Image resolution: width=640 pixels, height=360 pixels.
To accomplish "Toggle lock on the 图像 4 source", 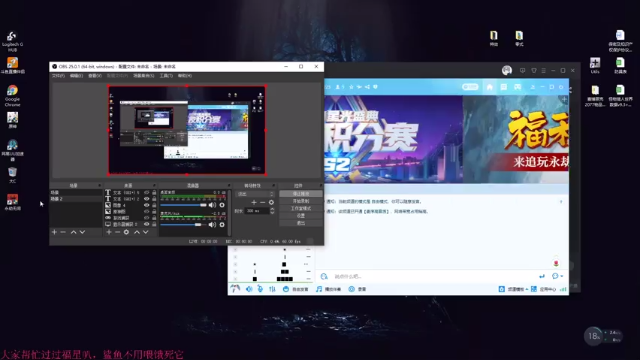I will coord(154,205).
